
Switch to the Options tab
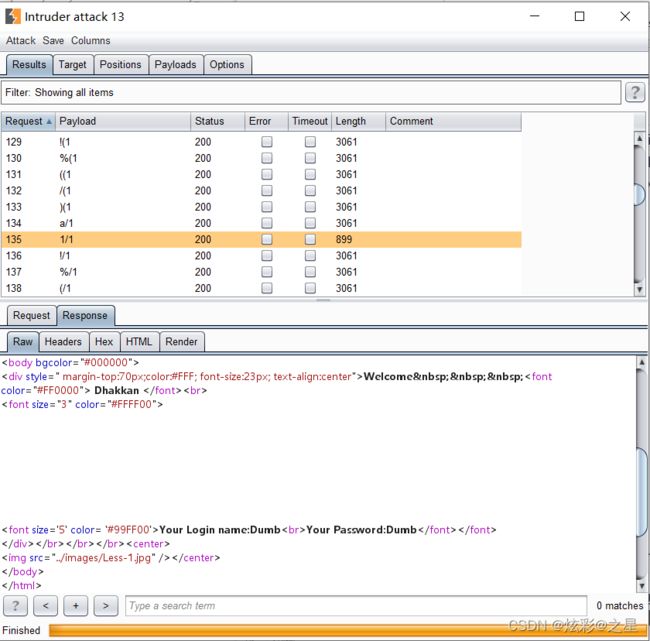227,65
